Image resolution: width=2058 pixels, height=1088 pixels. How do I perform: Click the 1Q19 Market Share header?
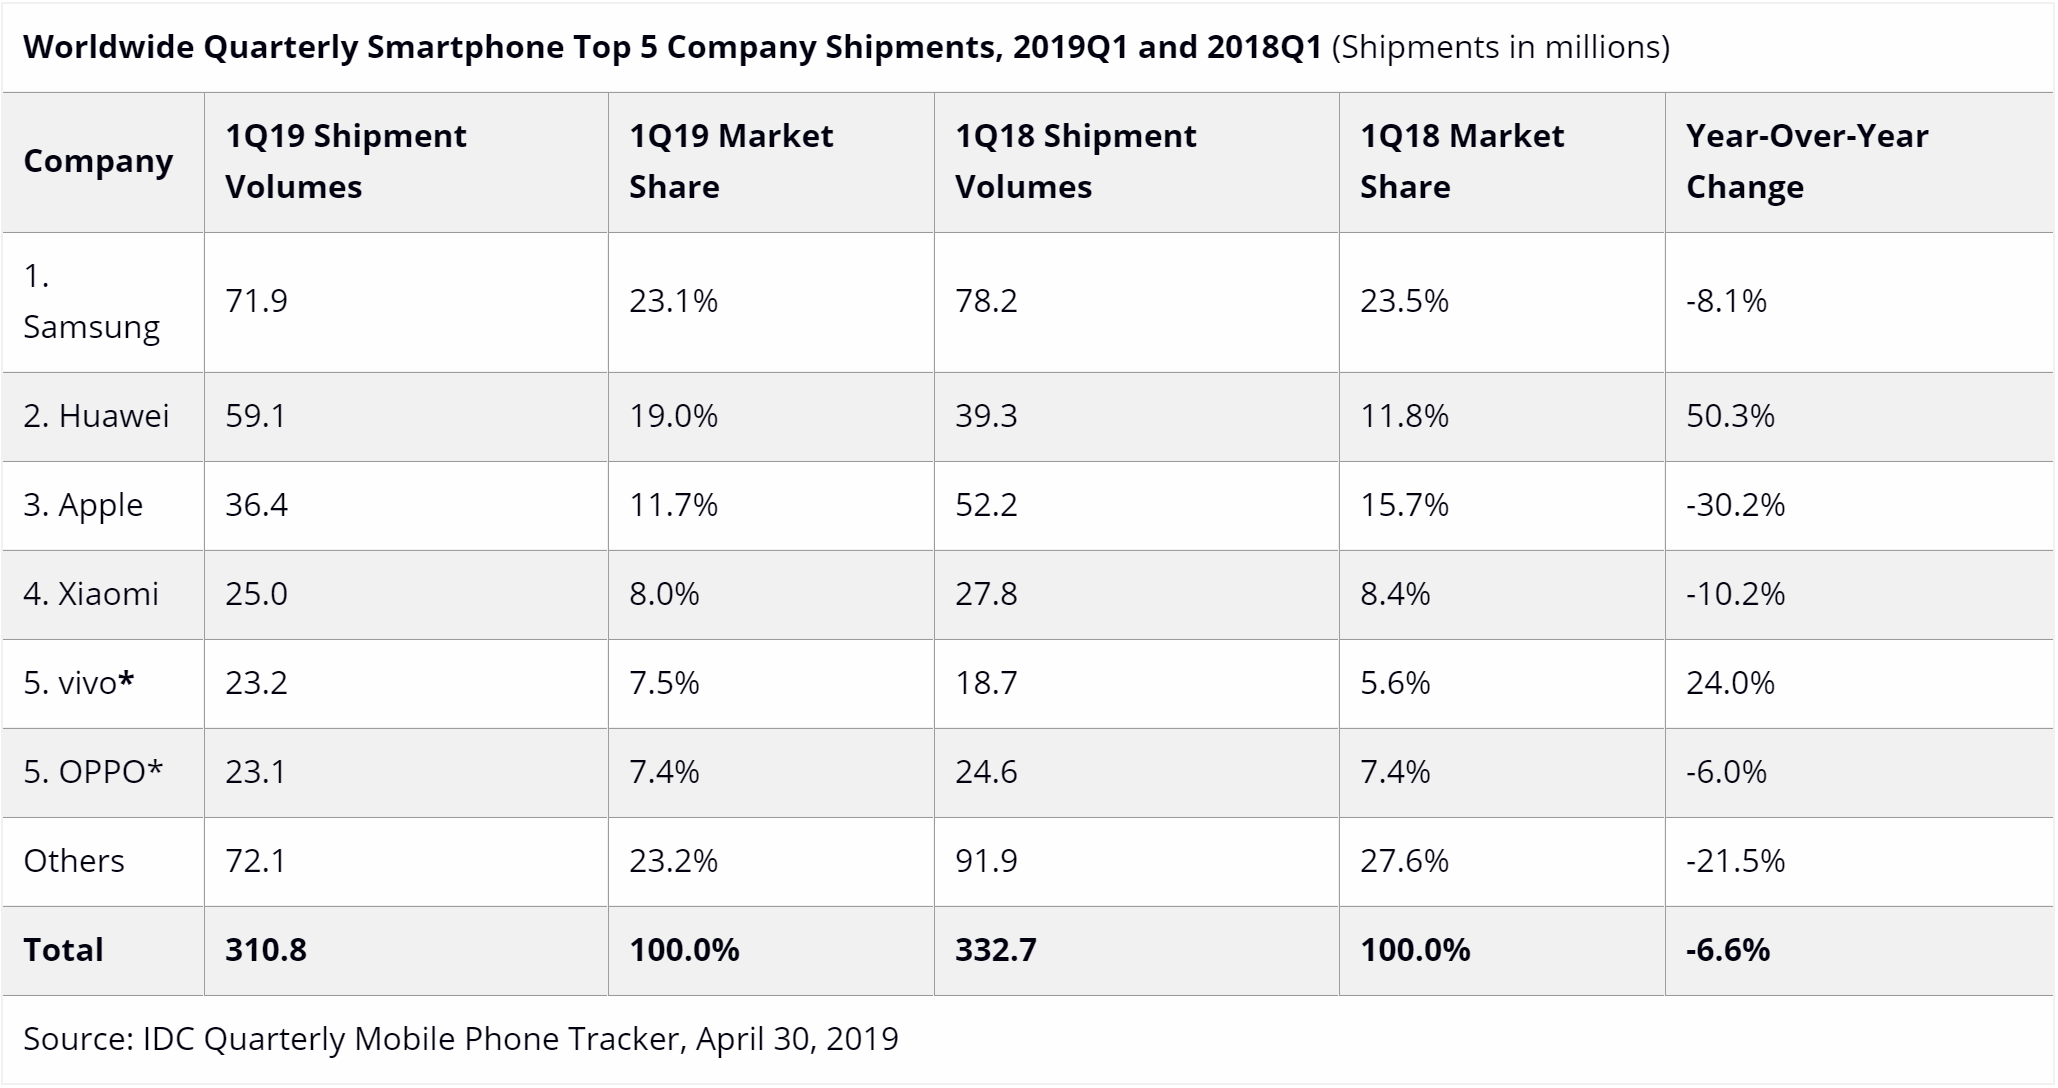pos(730,161)
